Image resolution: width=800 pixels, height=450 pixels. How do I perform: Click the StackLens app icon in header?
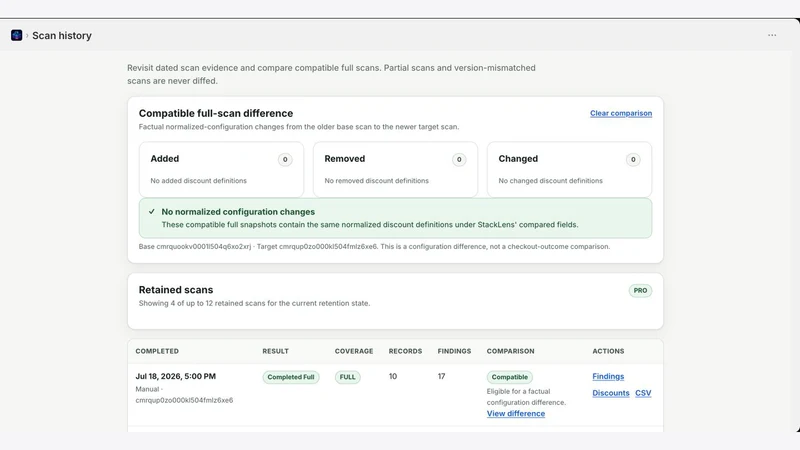16,35
